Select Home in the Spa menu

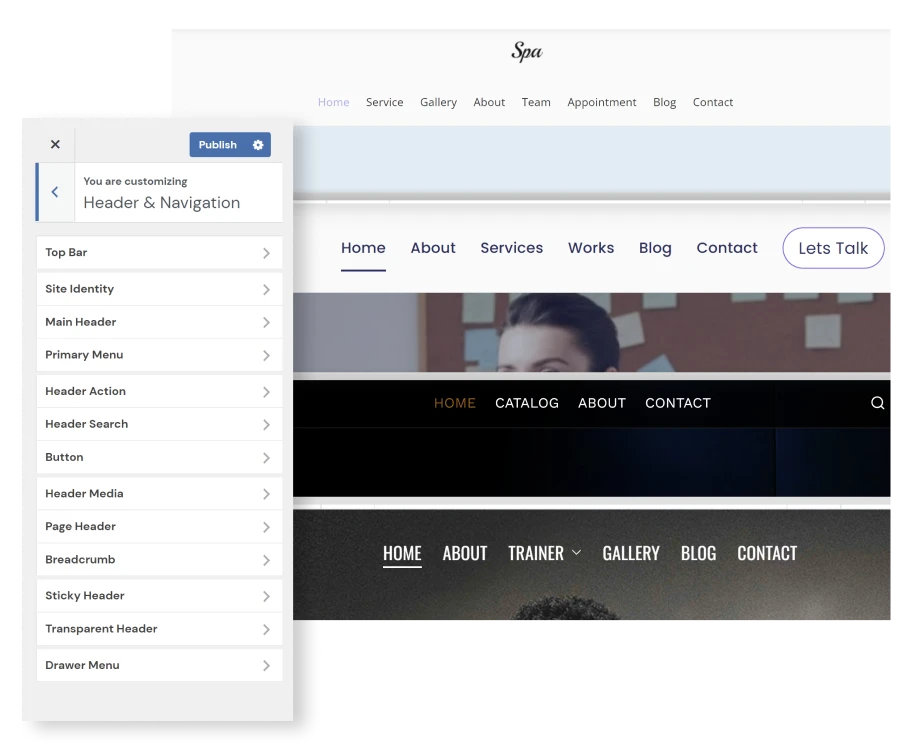(x=333, y=102)
